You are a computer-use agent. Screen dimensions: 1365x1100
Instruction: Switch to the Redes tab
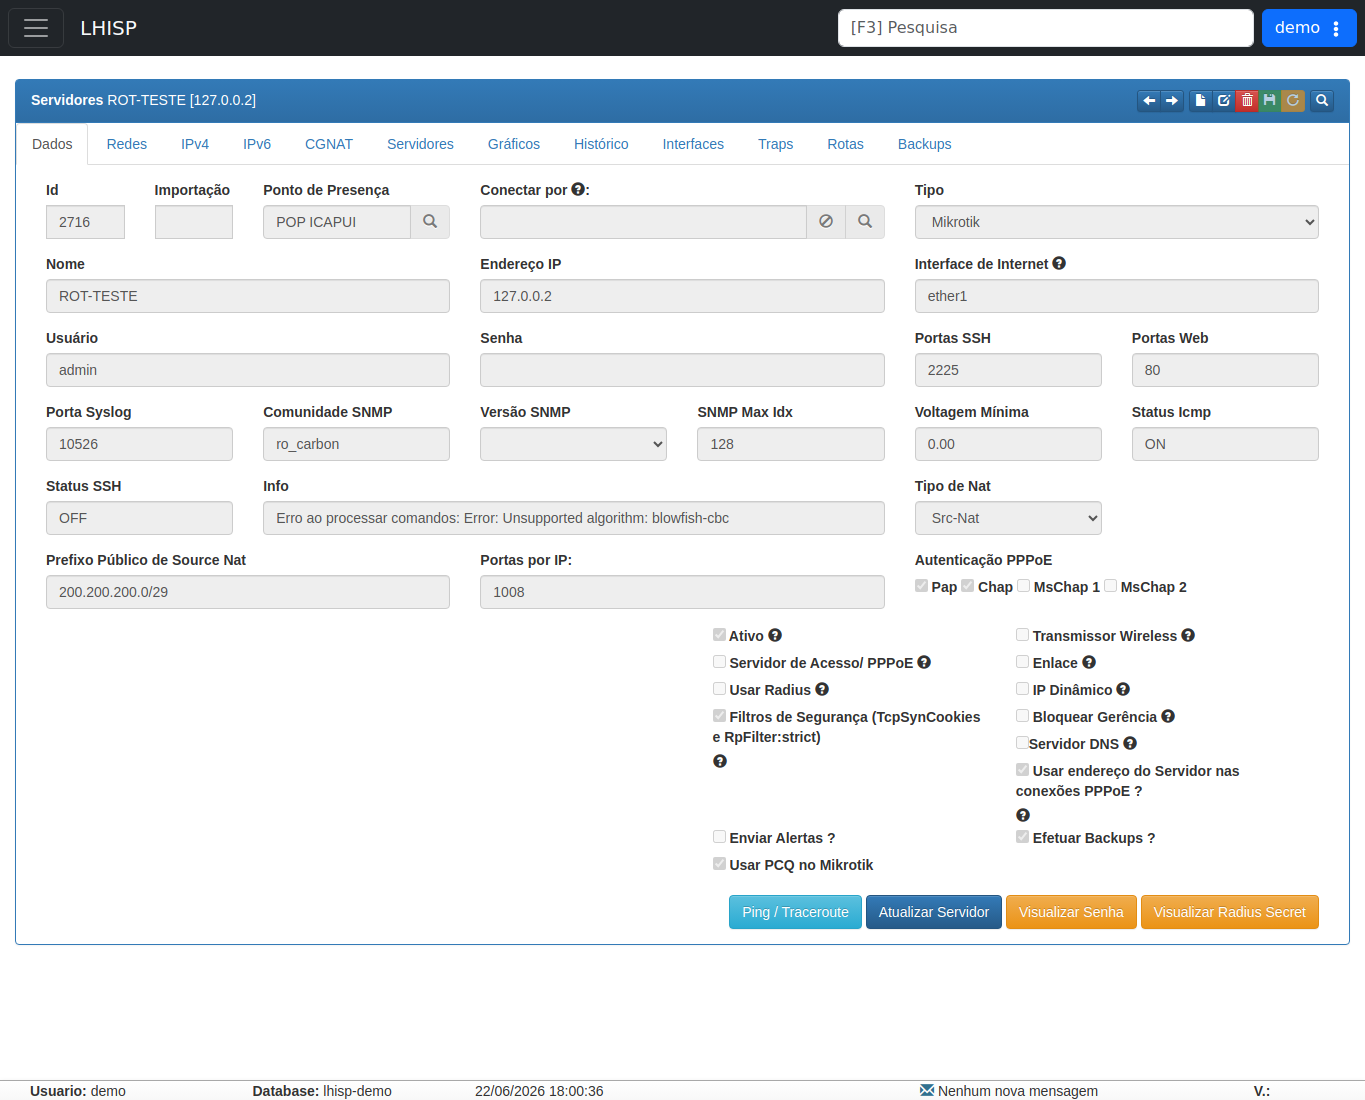127,144
